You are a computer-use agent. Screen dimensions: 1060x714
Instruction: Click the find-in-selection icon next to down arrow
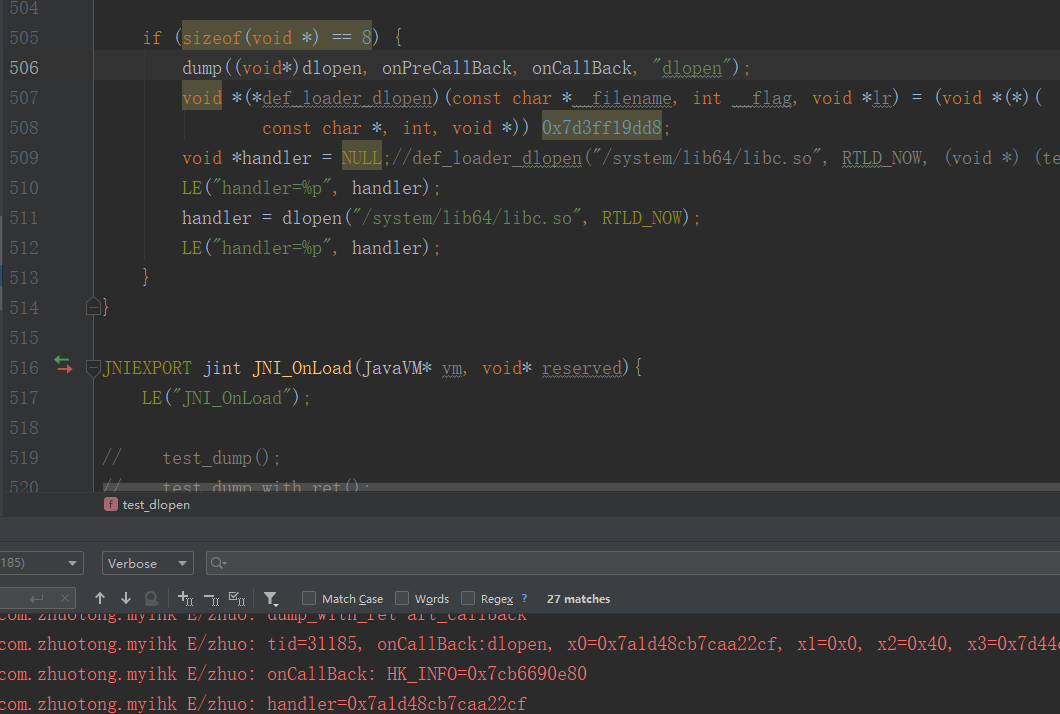tap(151, 598)
